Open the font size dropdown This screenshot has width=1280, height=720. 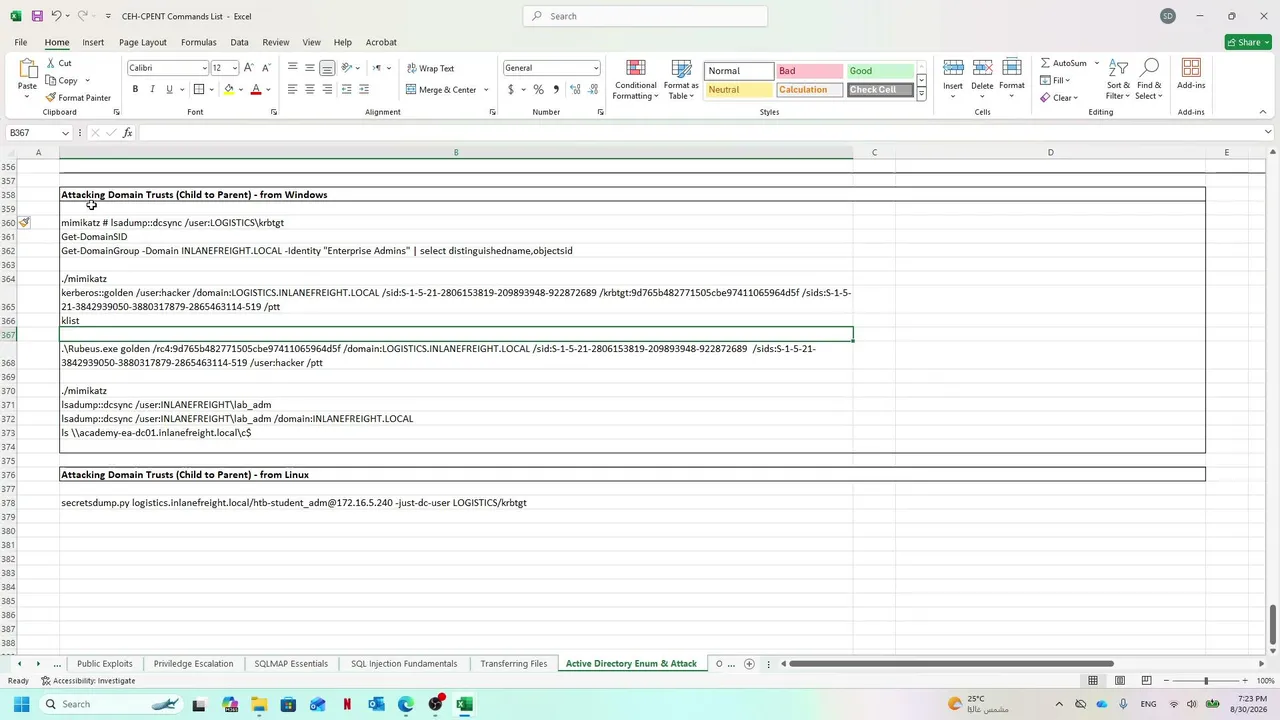235,68
